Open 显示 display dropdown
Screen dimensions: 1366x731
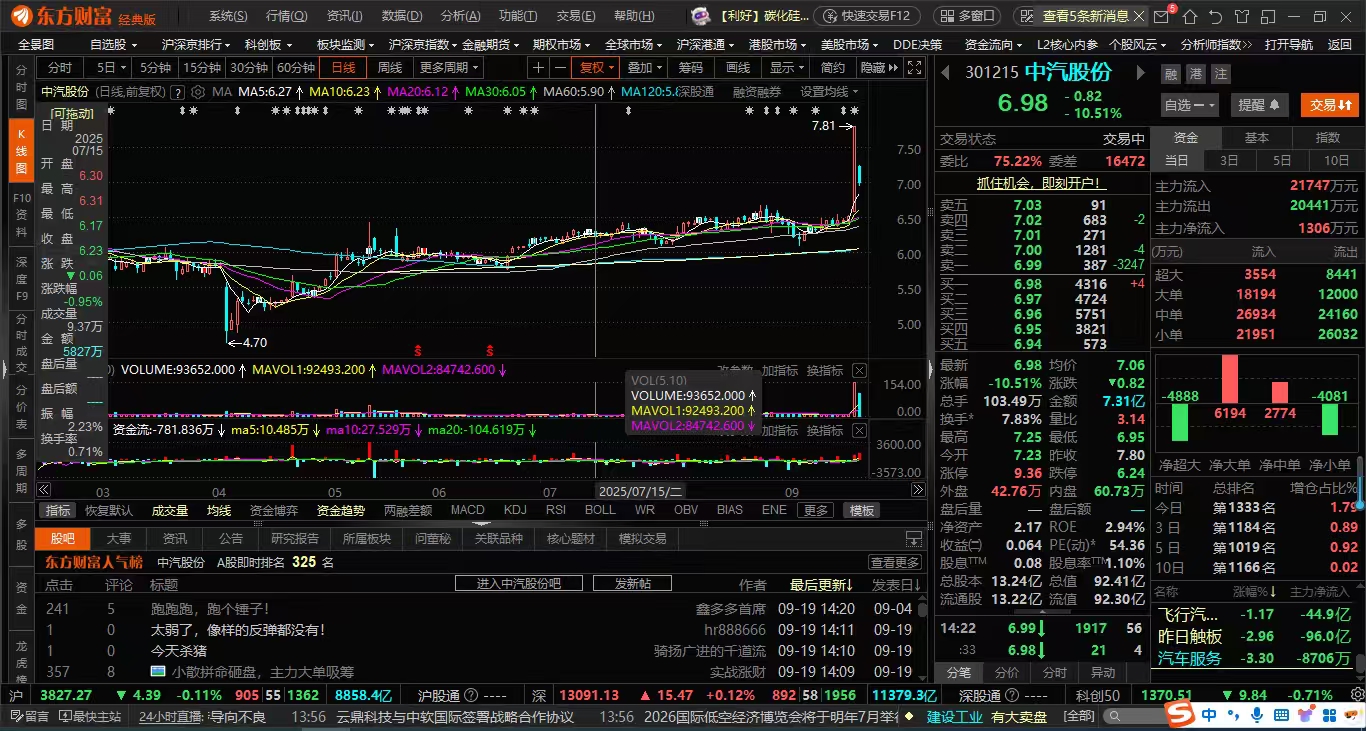point(787,67)
